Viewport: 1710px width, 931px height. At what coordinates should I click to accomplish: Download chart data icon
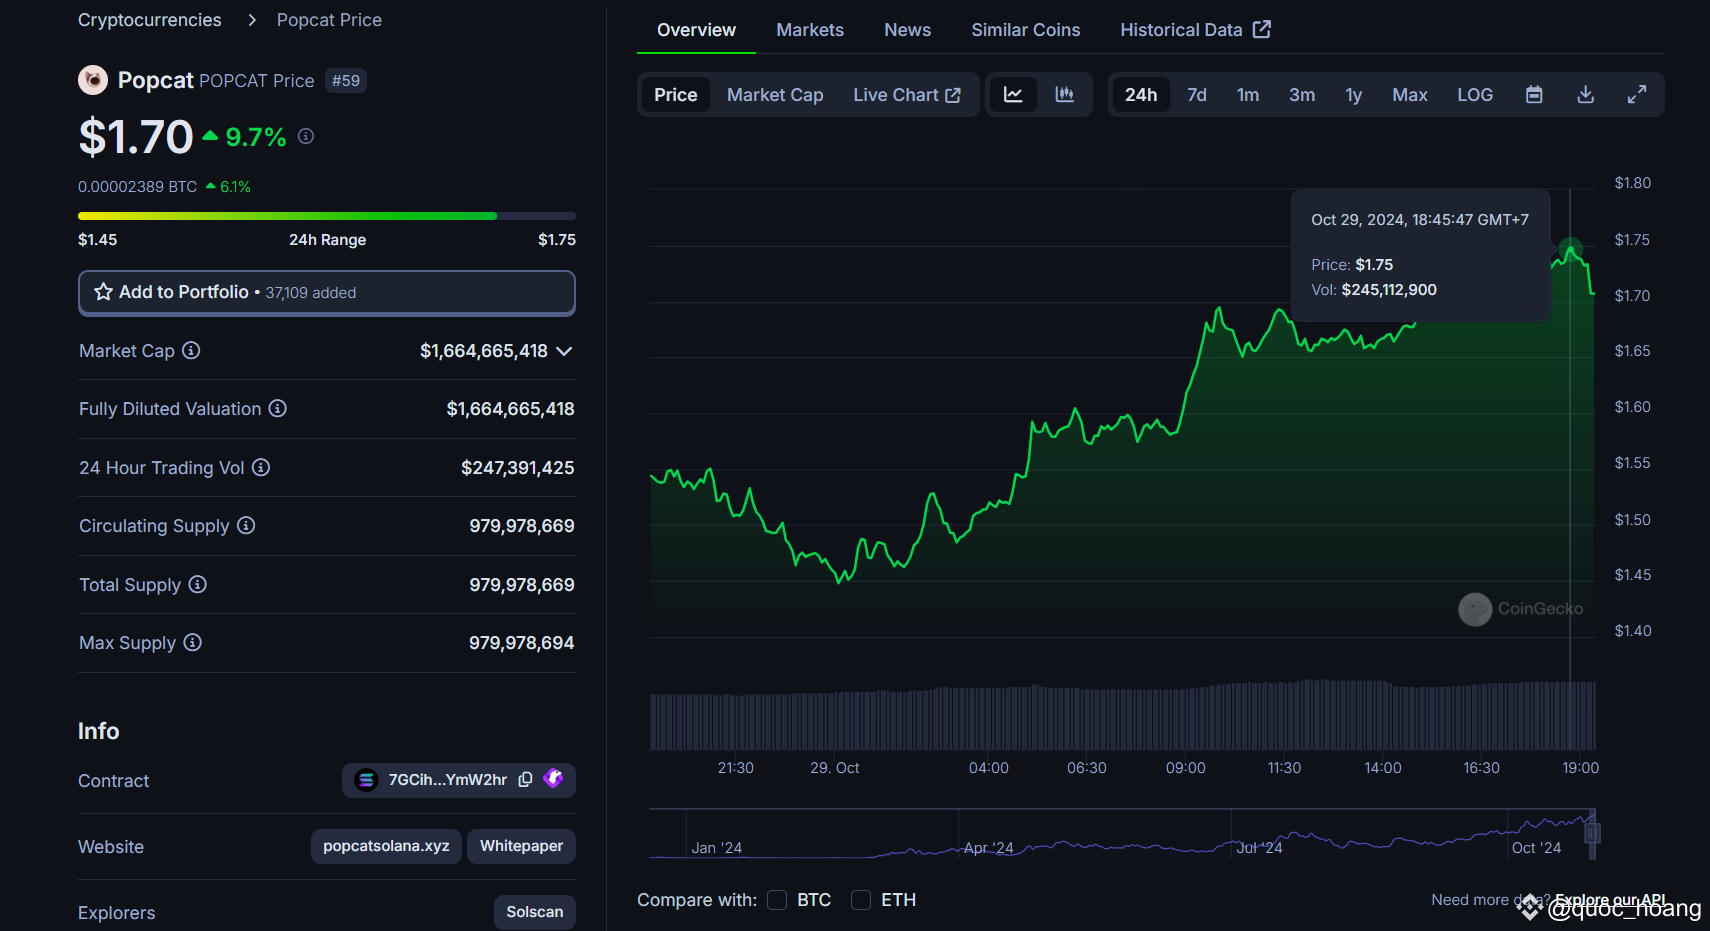[x=1585, y=95]
